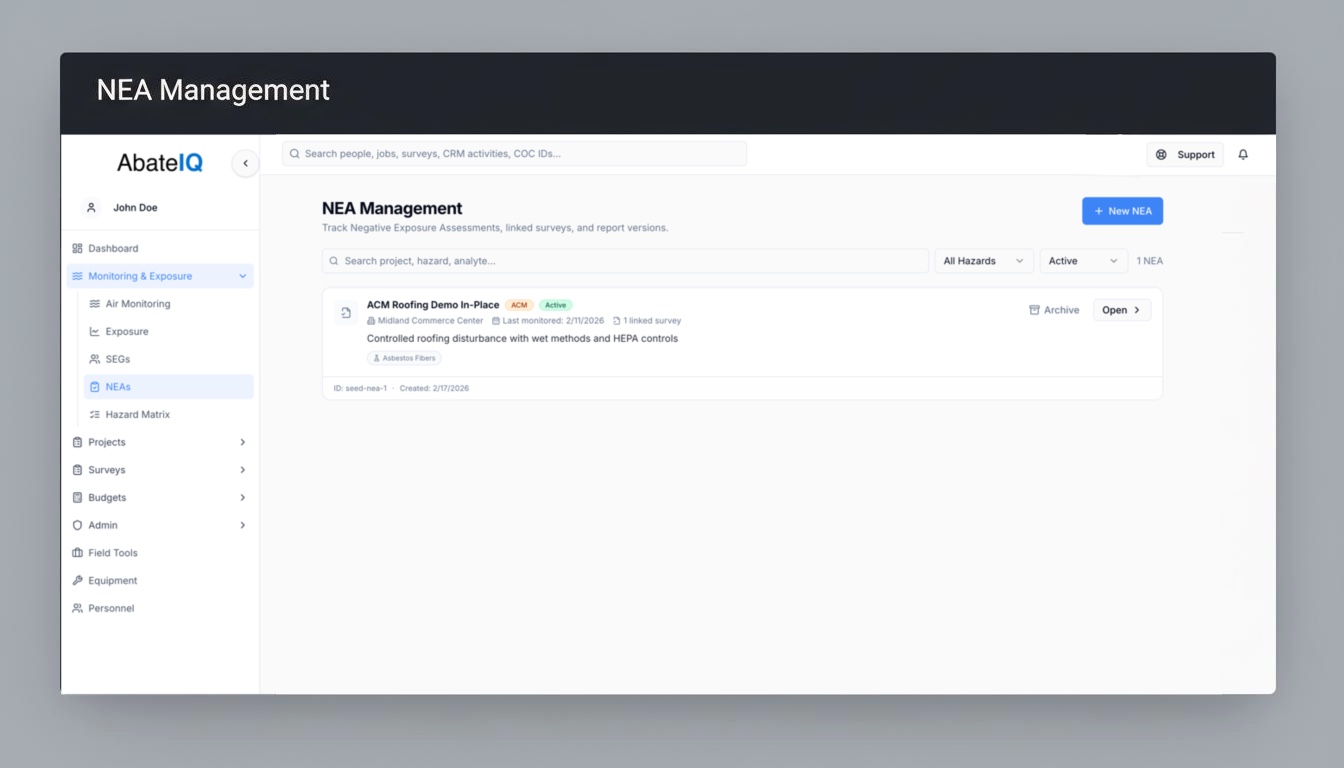Image resolution: width=1344 pixels, height=768 pixels.
Task: Click the NEA list search magnifier icon
Action: pos(334,261)
